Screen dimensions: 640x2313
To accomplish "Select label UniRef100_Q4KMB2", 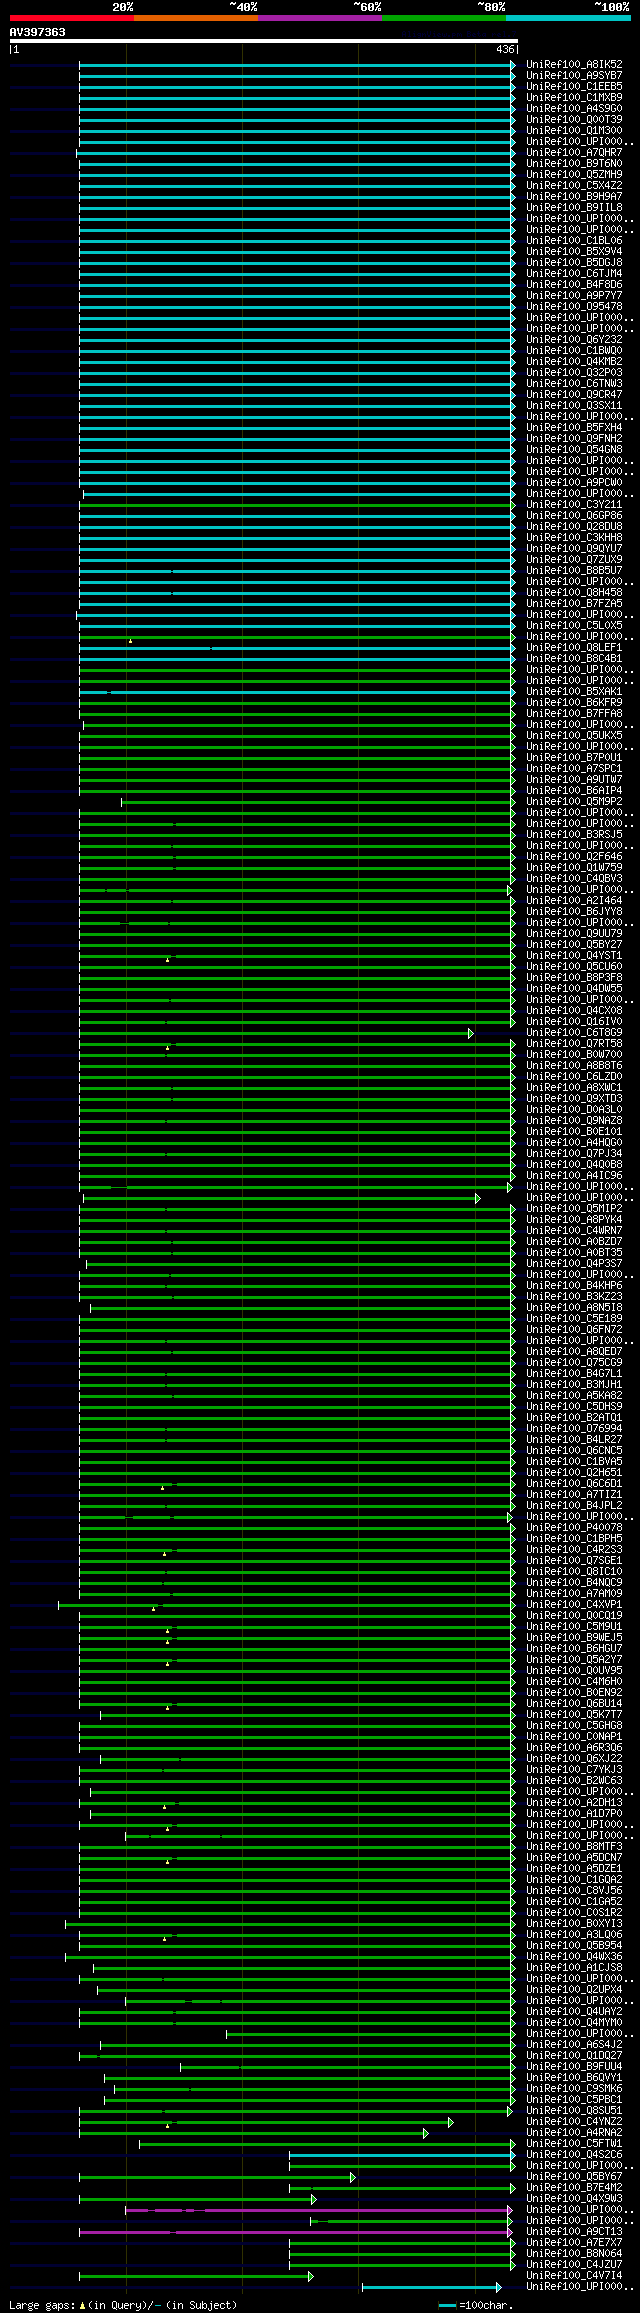I will pos(574,362).
